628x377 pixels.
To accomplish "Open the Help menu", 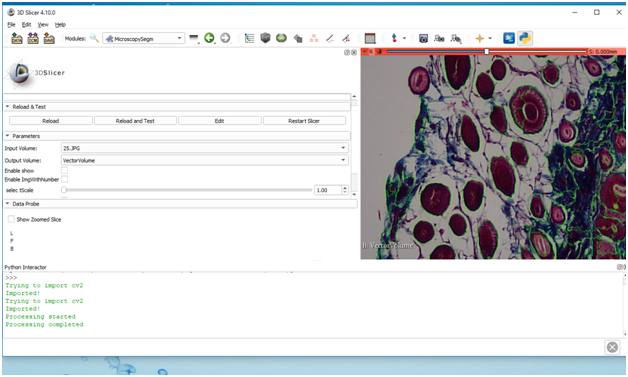I will (60, 25).
